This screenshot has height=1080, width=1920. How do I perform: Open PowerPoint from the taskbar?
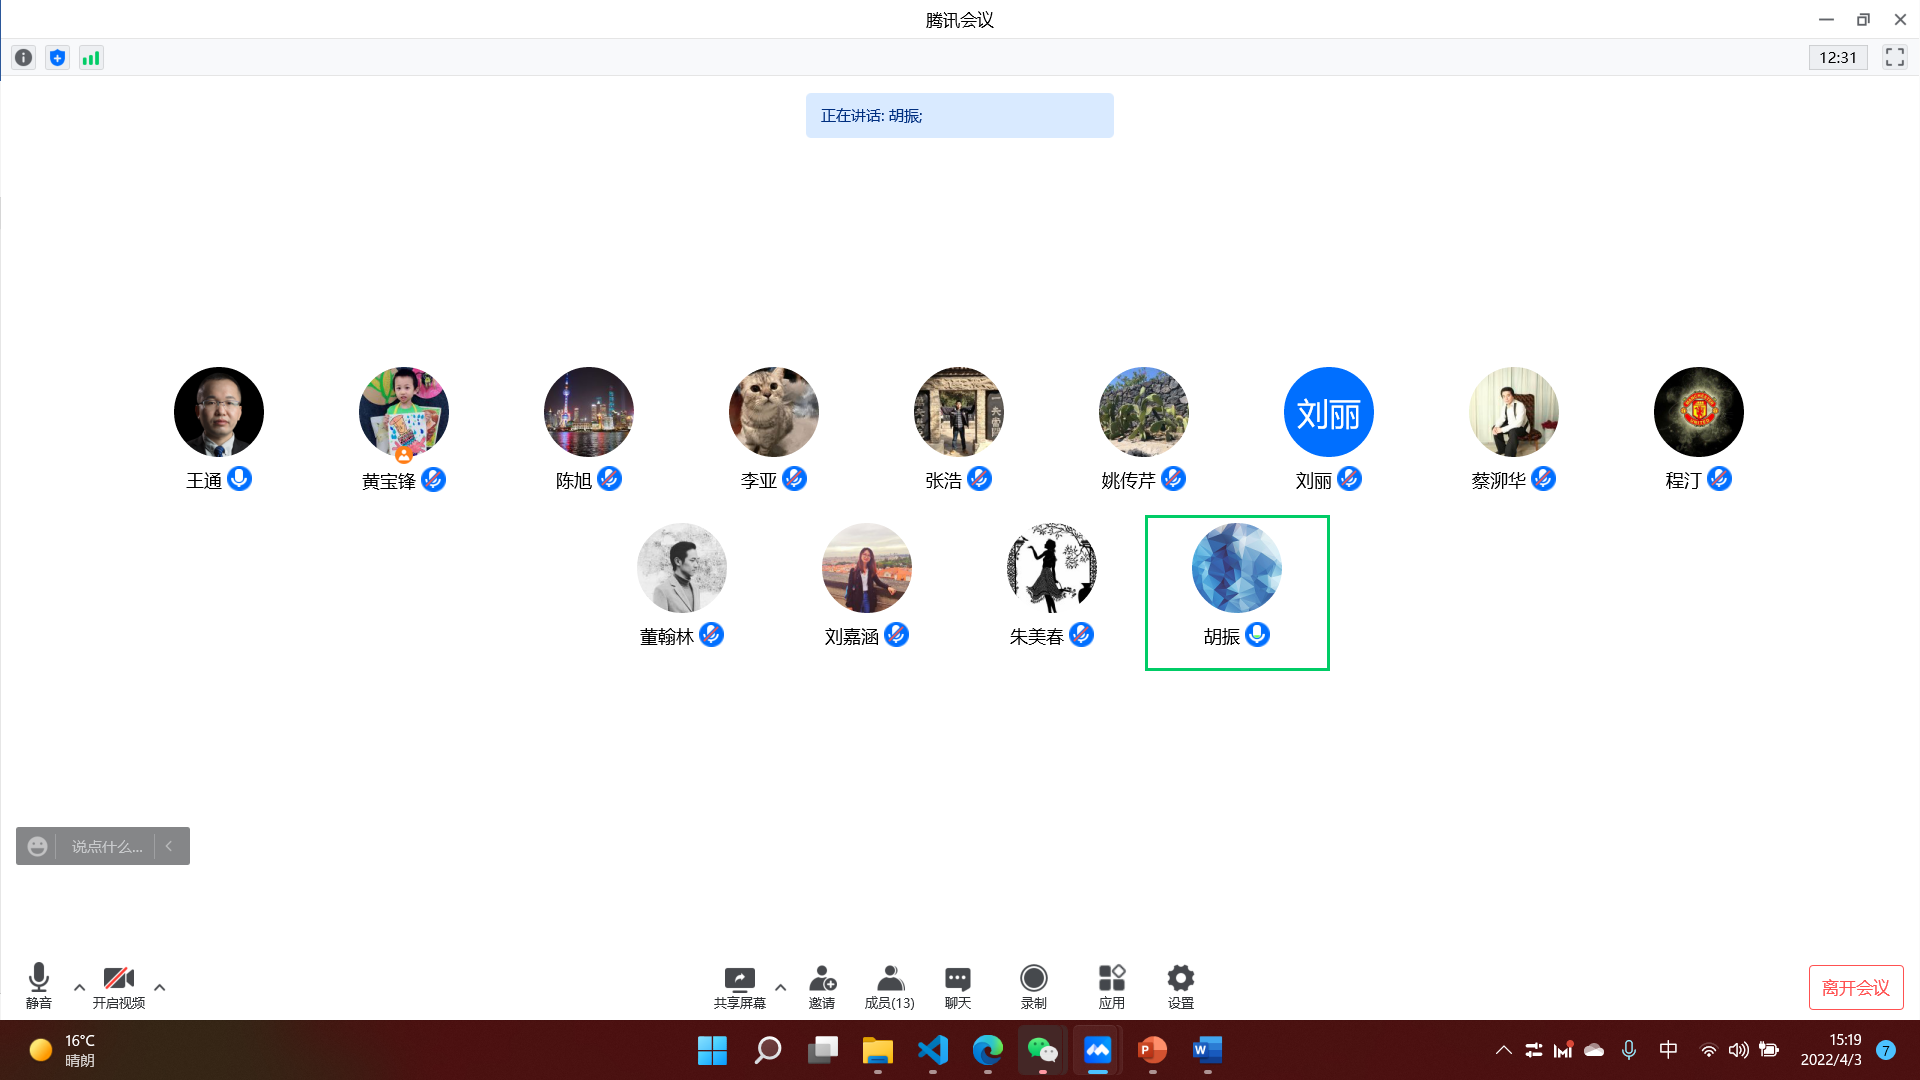(x=1152, y=1050)
